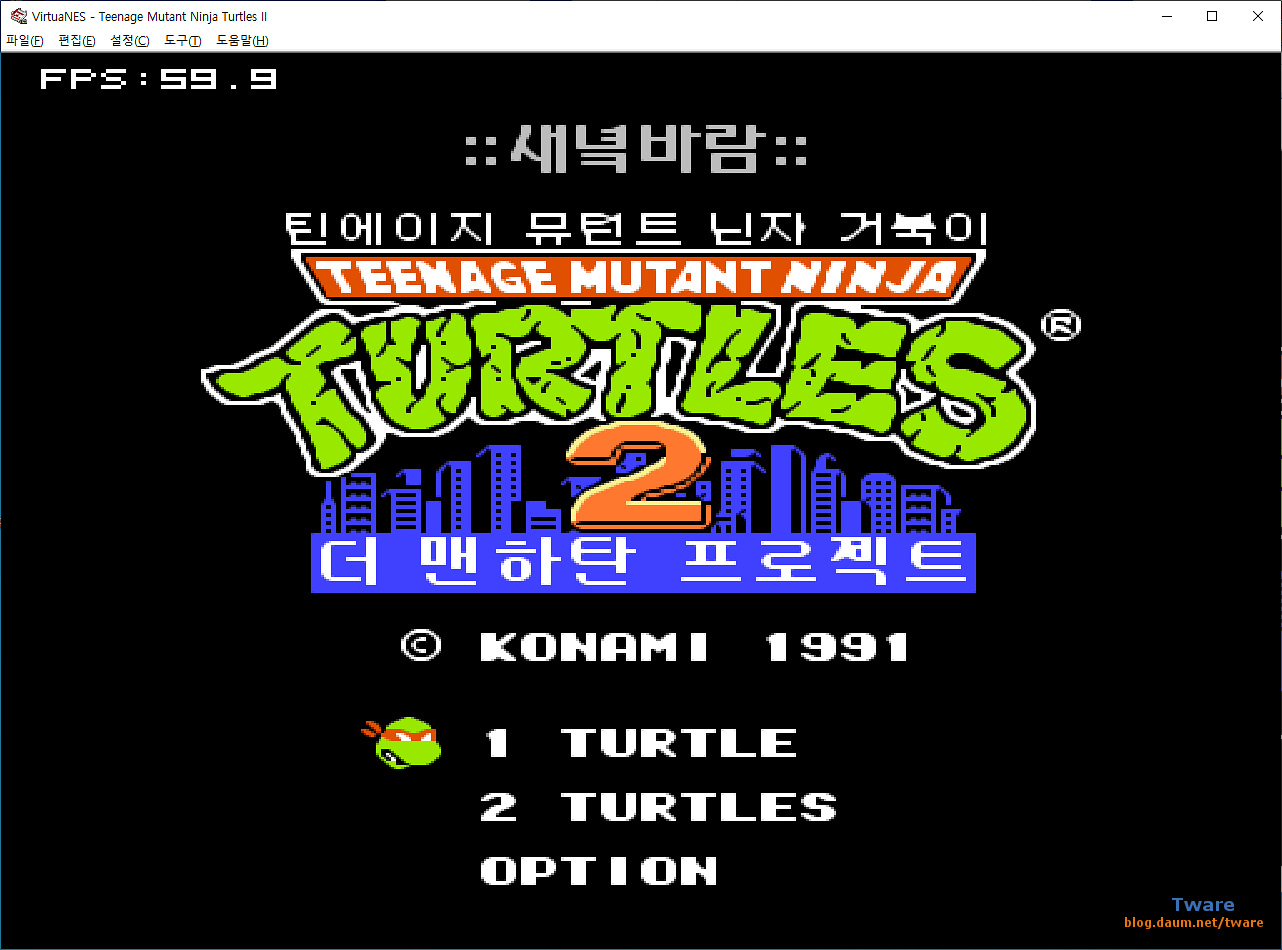This screenshot has height=950, width=1282.
Task: Click the large orange number 2 logo
Action: pos(640,477)
